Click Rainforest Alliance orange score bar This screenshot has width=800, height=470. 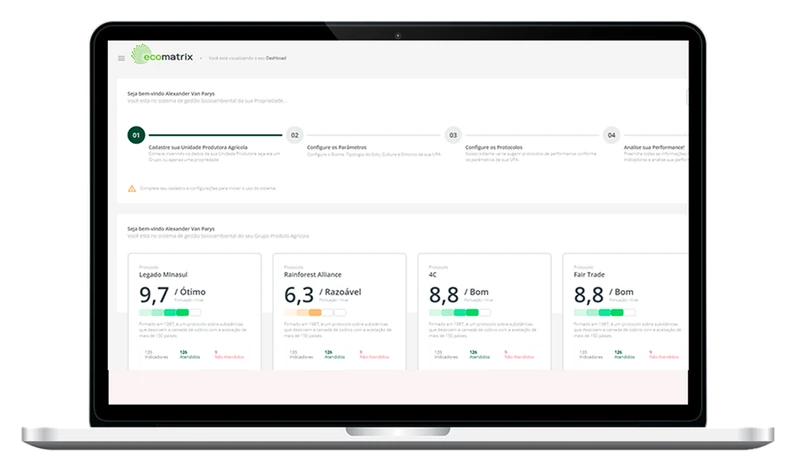[x=315, y=312]
